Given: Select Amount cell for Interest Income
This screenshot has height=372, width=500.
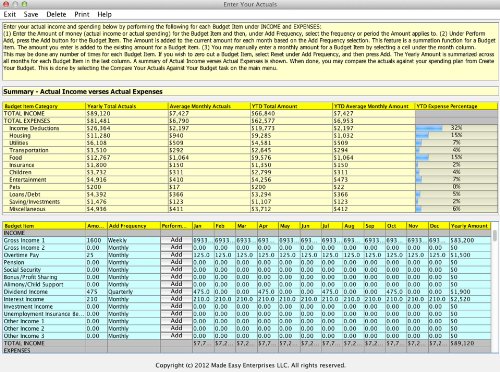Looking at the screenshot, I should (96, 299).
